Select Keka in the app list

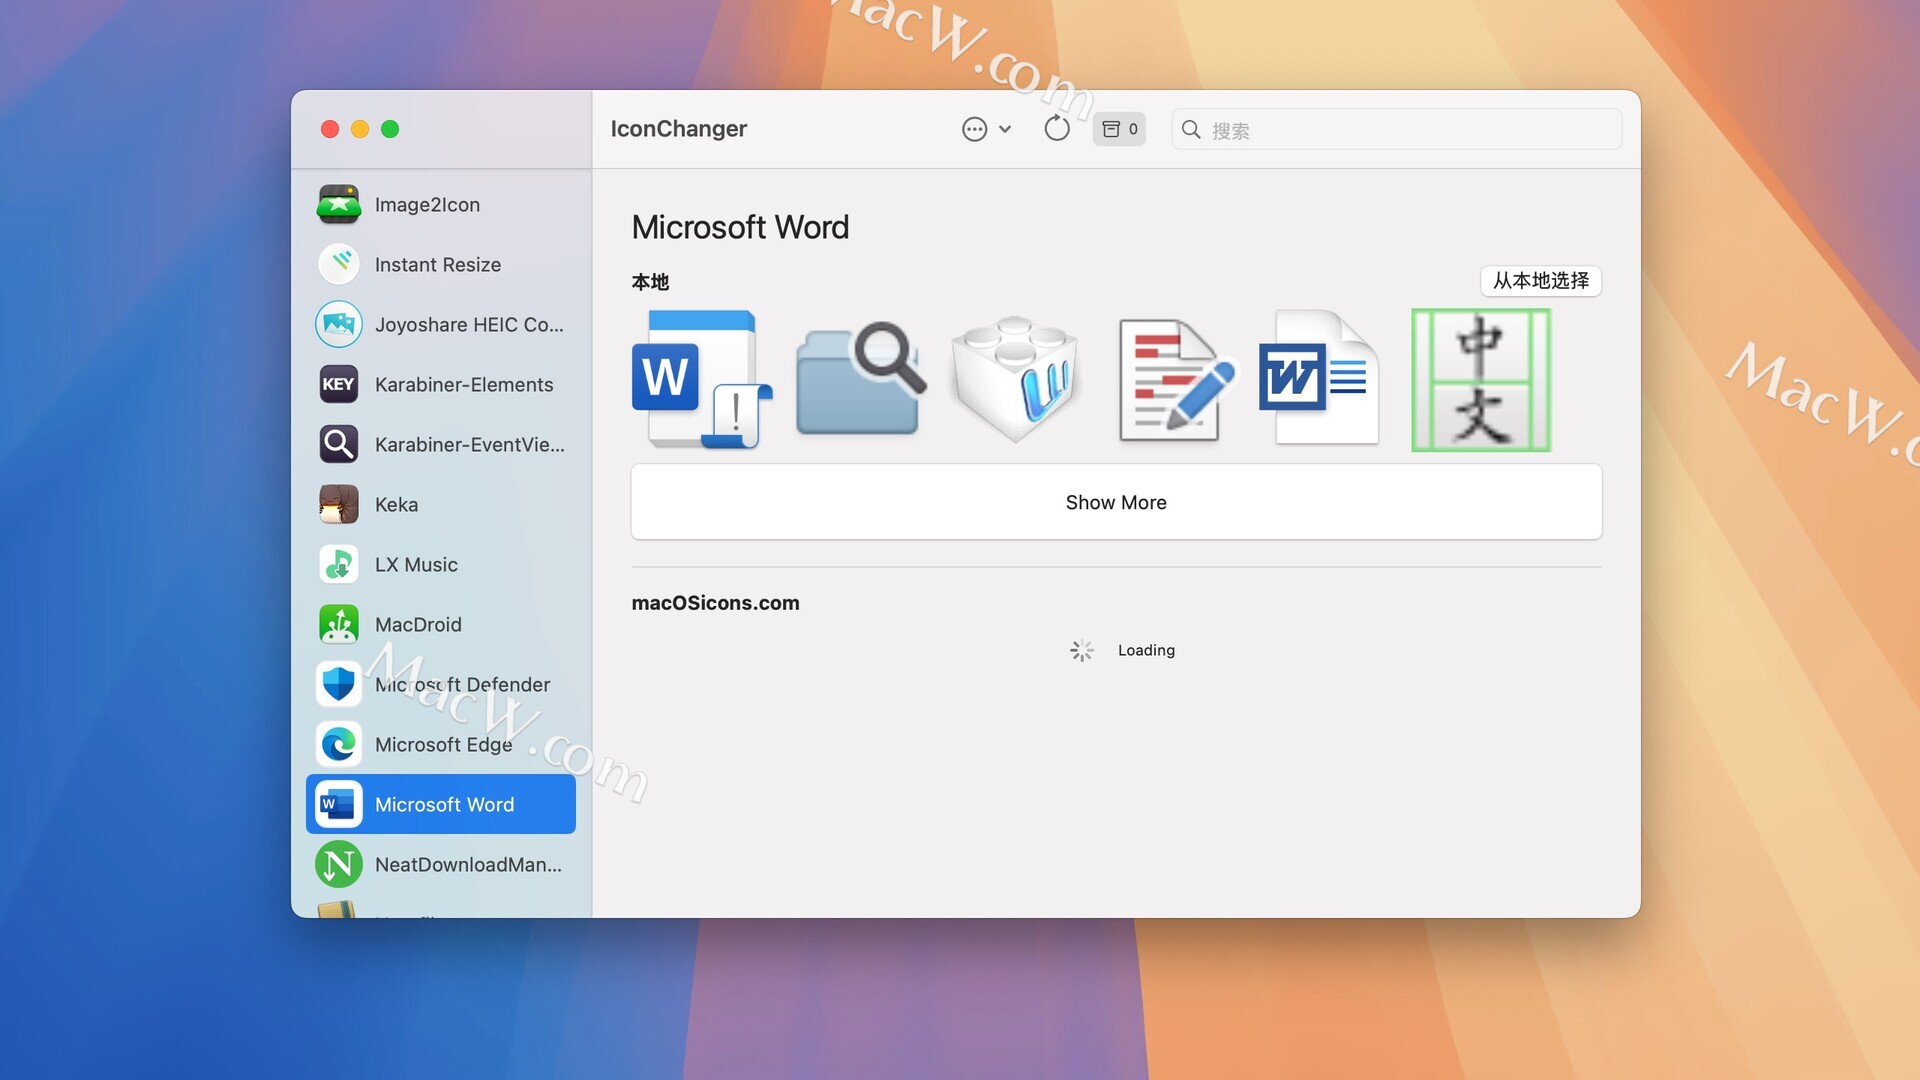(441, 504)
